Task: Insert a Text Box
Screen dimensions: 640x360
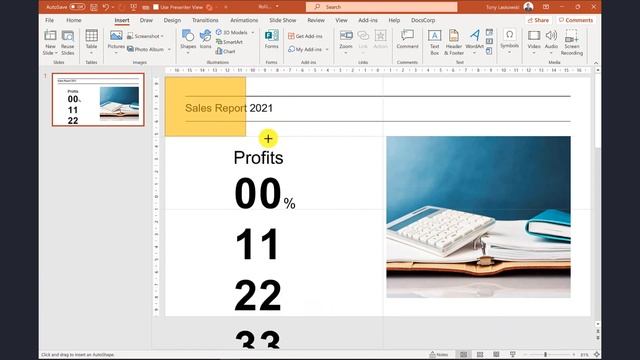Action: [434, 42]
